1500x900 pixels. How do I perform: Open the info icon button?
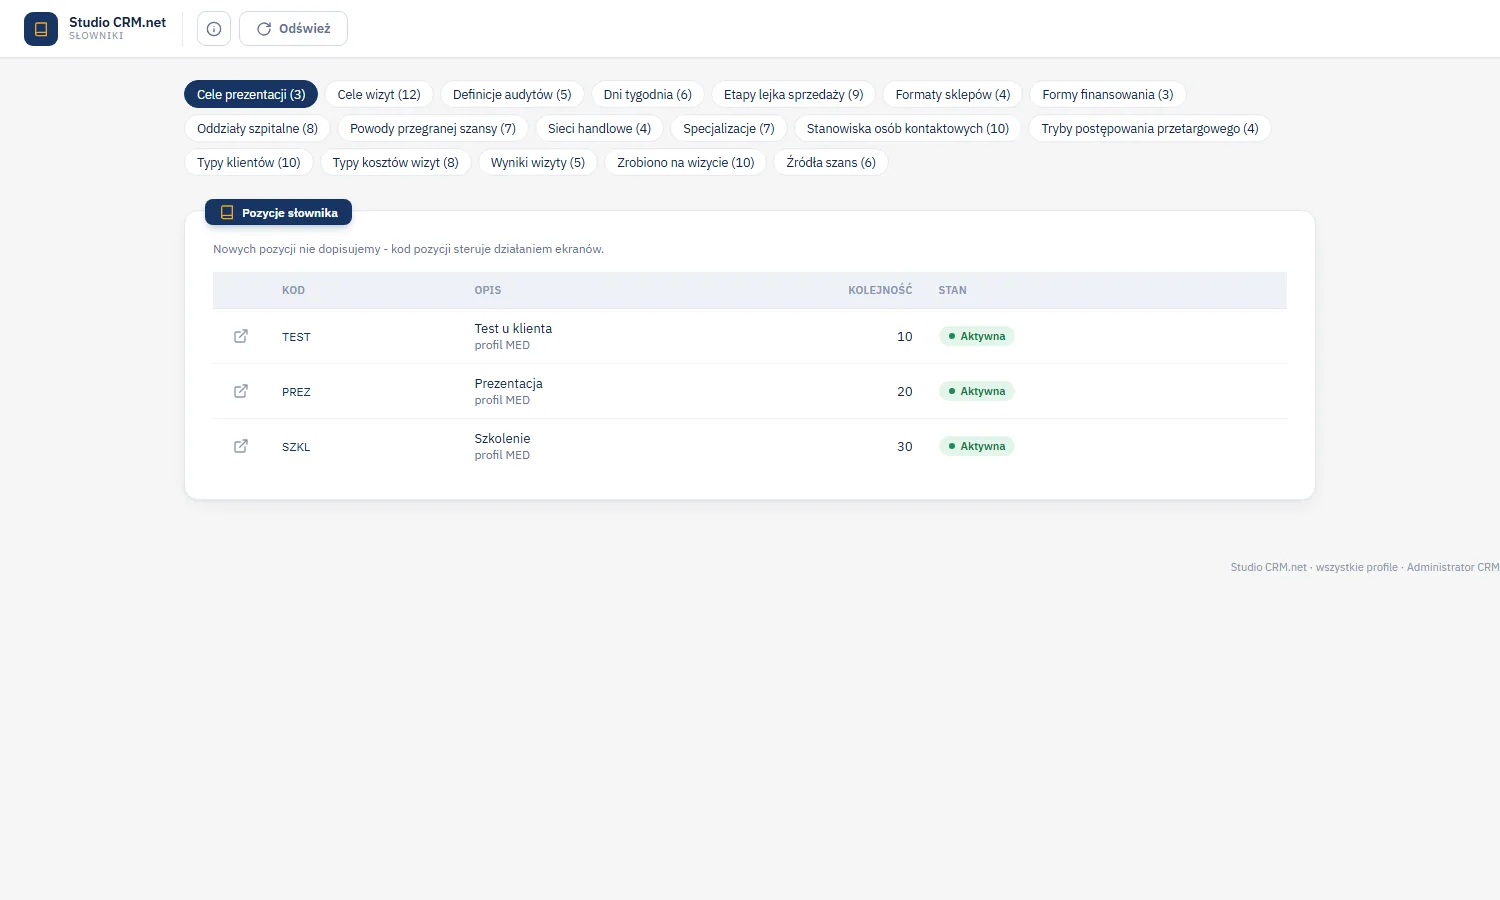214,29
